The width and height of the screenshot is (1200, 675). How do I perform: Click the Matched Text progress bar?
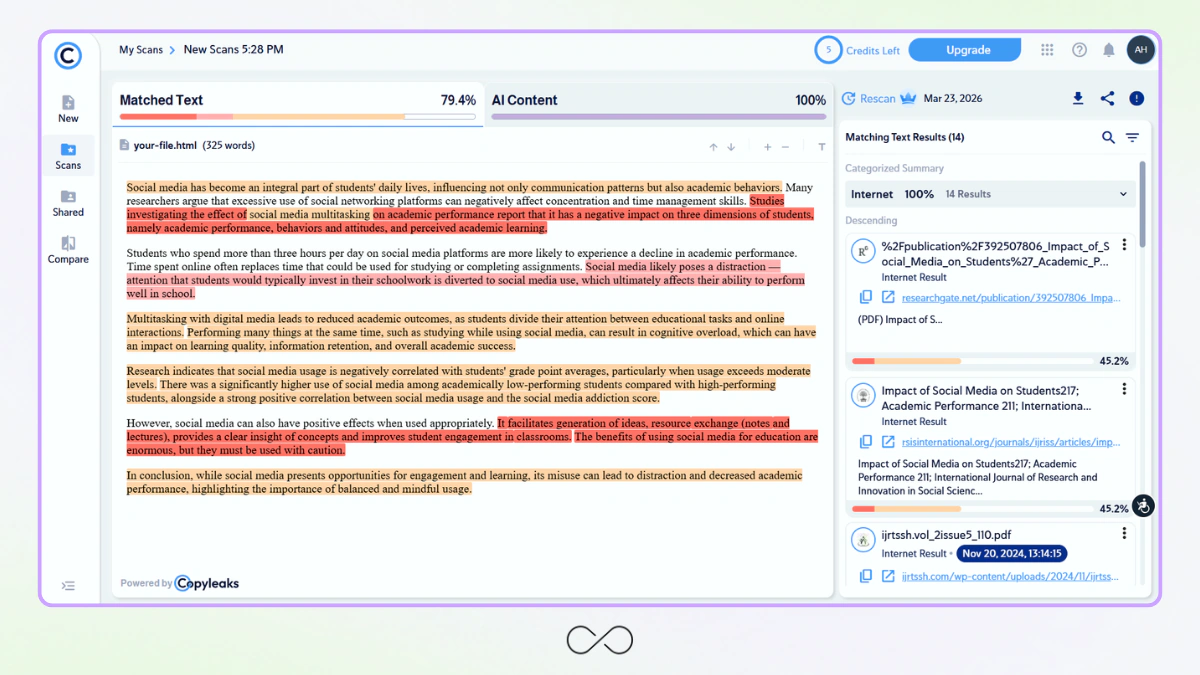pyautogui.click(x=298, y=117)
